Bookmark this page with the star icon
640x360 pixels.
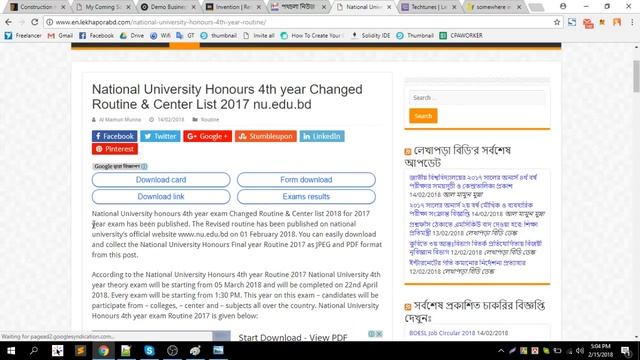click(x=557, y=22)
